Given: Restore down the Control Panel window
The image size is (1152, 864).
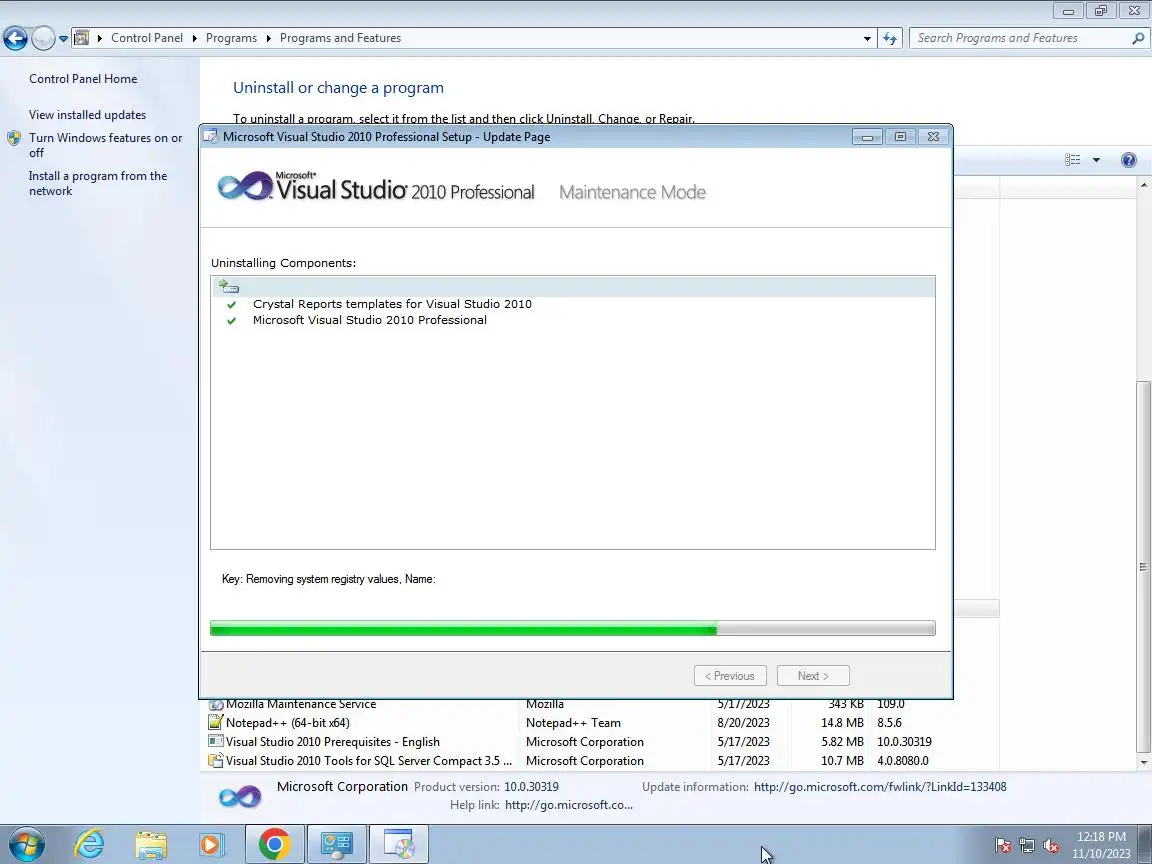Looking at the screenshot, I should [x=1101, y=10].
